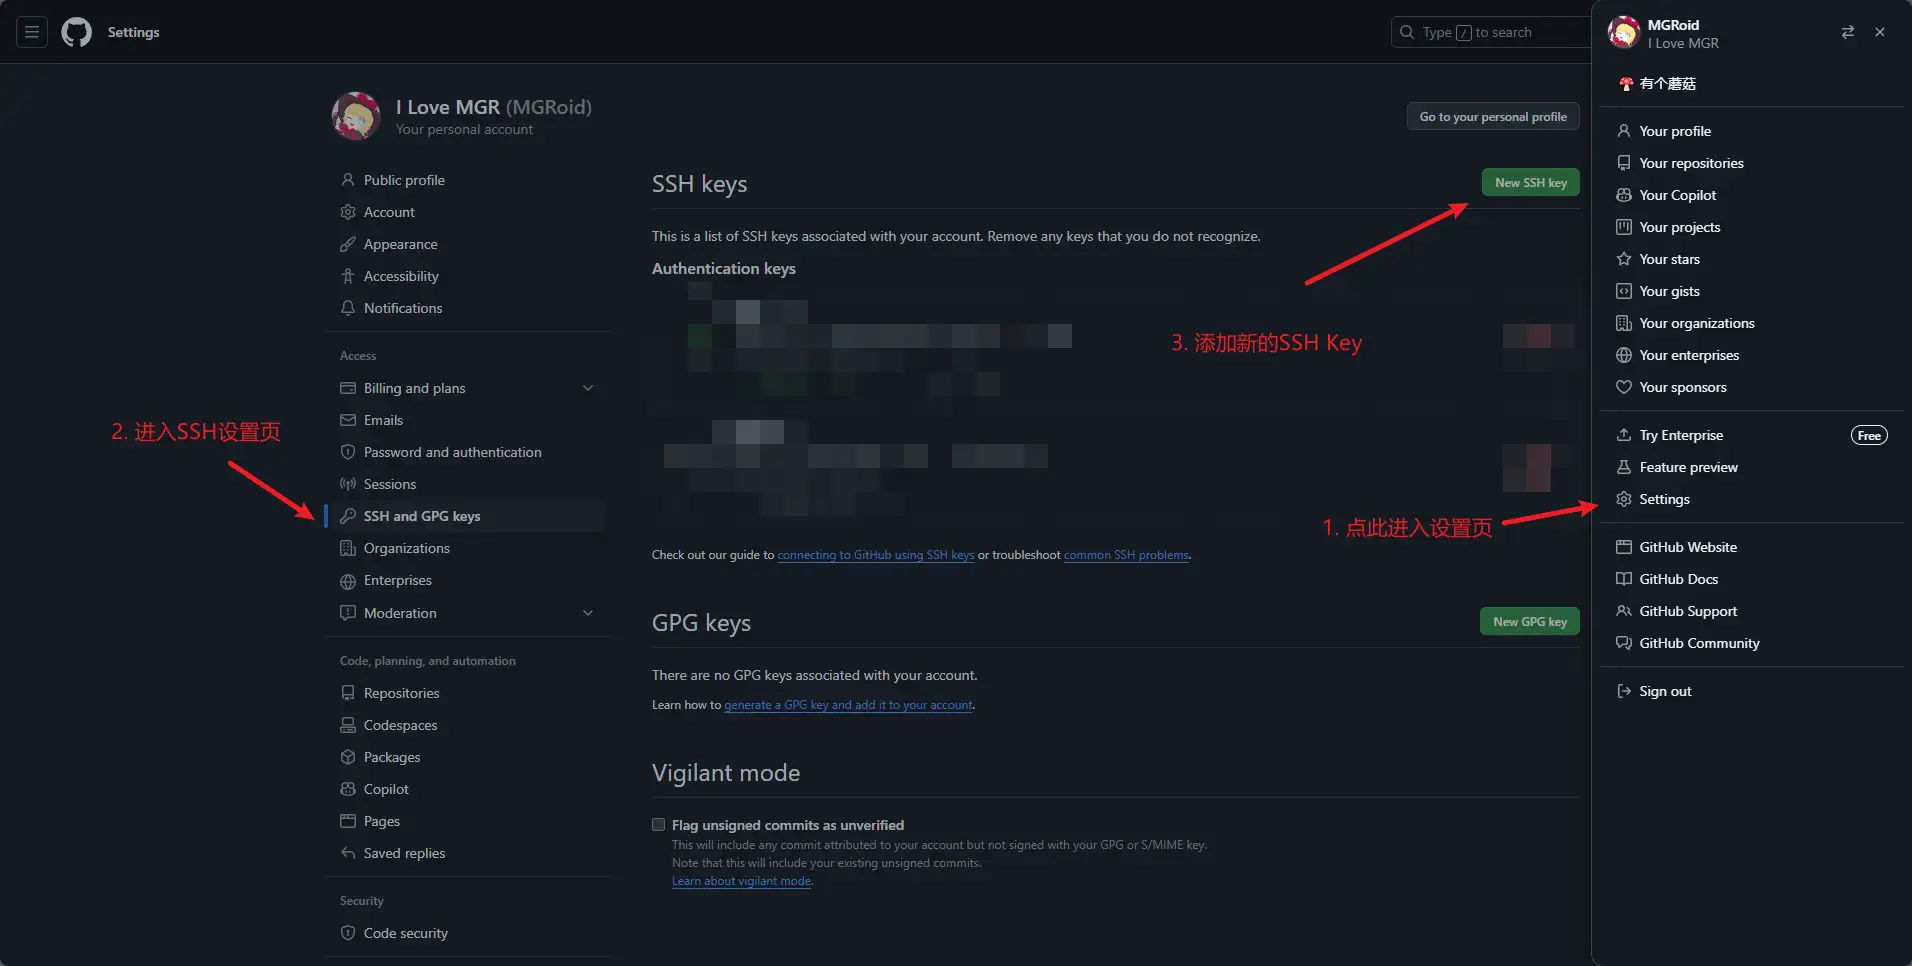Click the package icon beside Packages

point(348,757)
